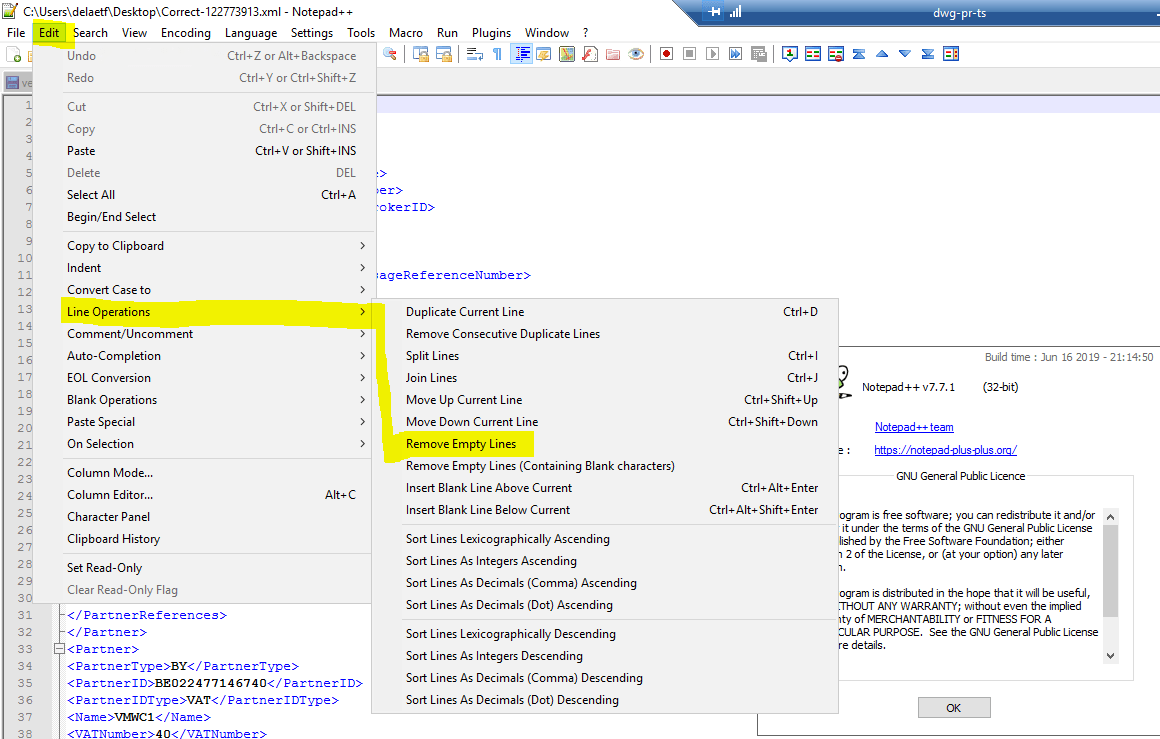1160x739 pixels.
Task: Go to next difference down arrow
Action: [x=905, y=54]
